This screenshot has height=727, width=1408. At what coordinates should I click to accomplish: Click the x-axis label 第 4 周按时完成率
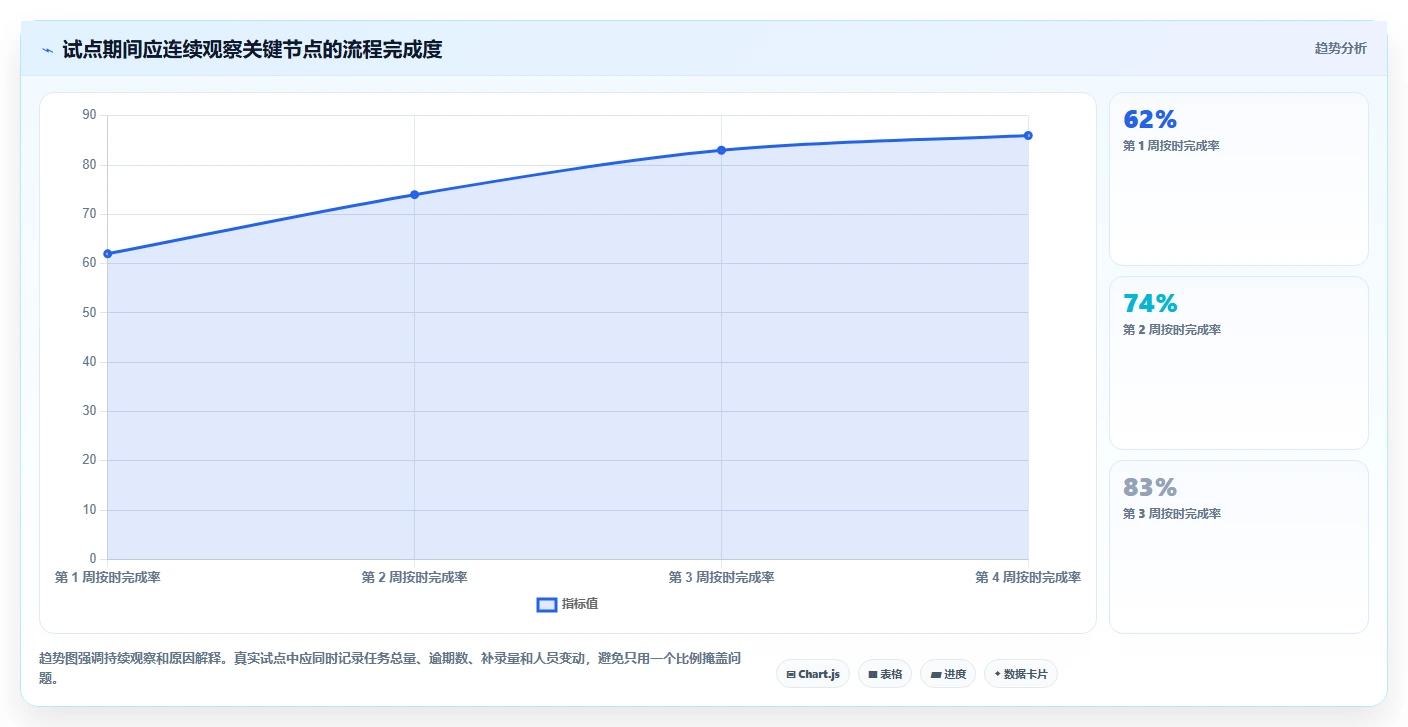pos(1028,577)
